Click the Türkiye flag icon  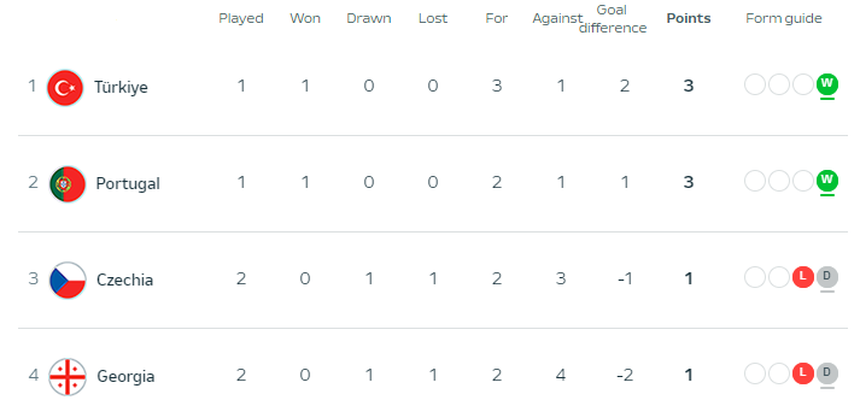pos(66,87)
